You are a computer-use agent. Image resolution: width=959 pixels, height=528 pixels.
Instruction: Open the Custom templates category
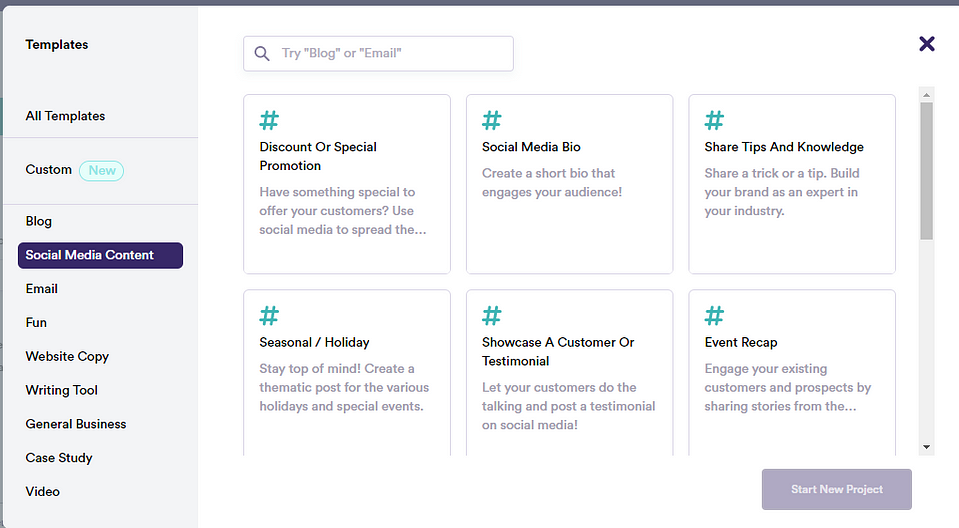tap(49, 170)
